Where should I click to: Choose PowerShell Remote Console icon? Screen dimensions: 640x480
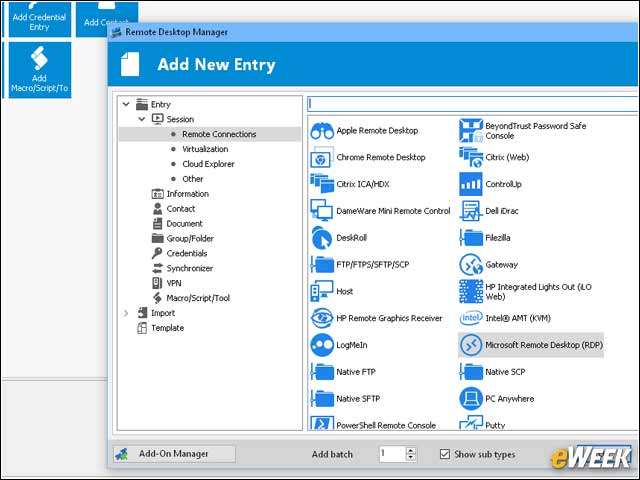pos(322,424)
